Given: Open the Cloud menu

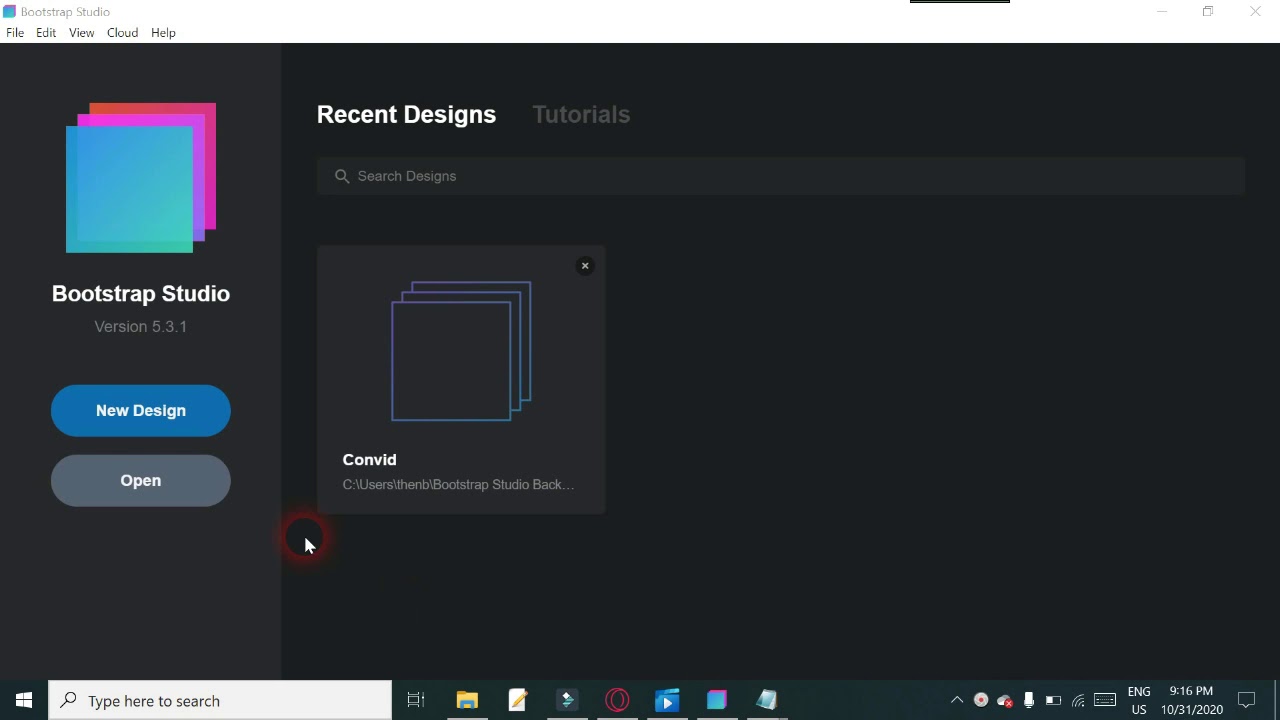Looking at the screenshot, I should click(x=123, y=33).
